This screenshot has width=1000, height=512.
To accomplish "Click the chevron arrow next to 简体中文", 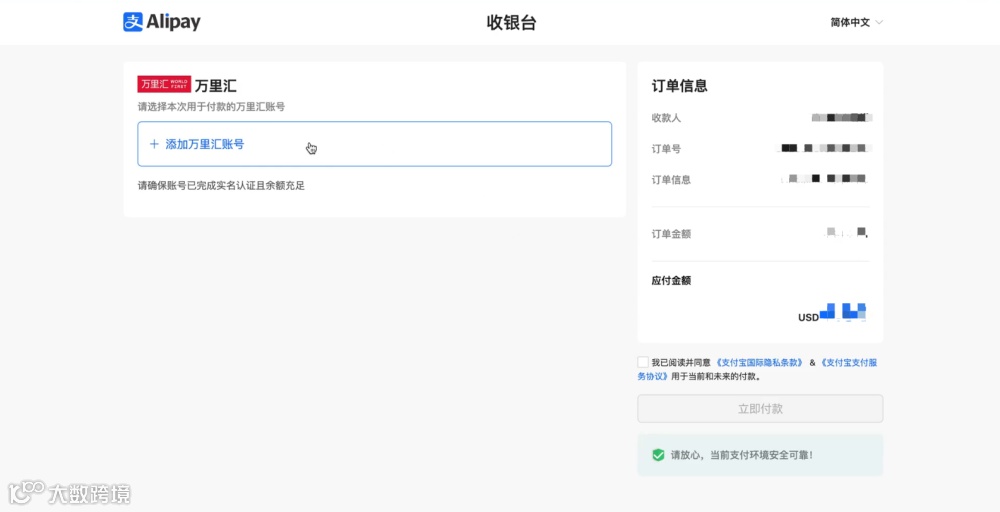I will (879, 22).
